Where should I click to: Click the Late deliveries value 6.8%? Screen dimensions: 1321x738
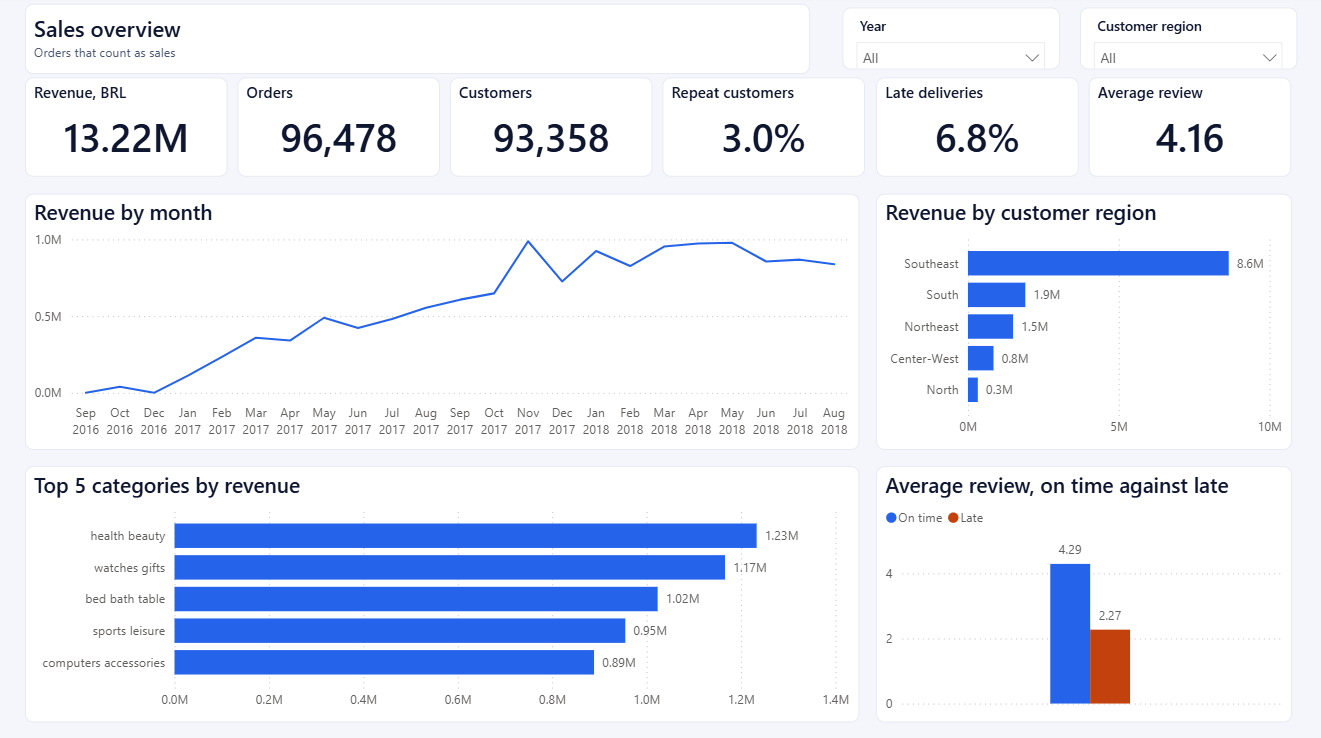[977, 138]
